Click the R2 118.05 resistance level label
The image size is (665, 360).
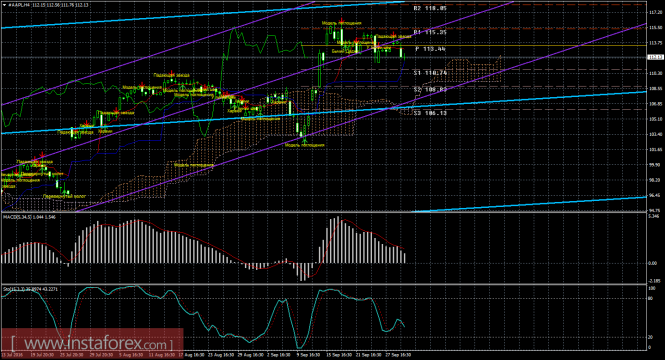(430, 8)
